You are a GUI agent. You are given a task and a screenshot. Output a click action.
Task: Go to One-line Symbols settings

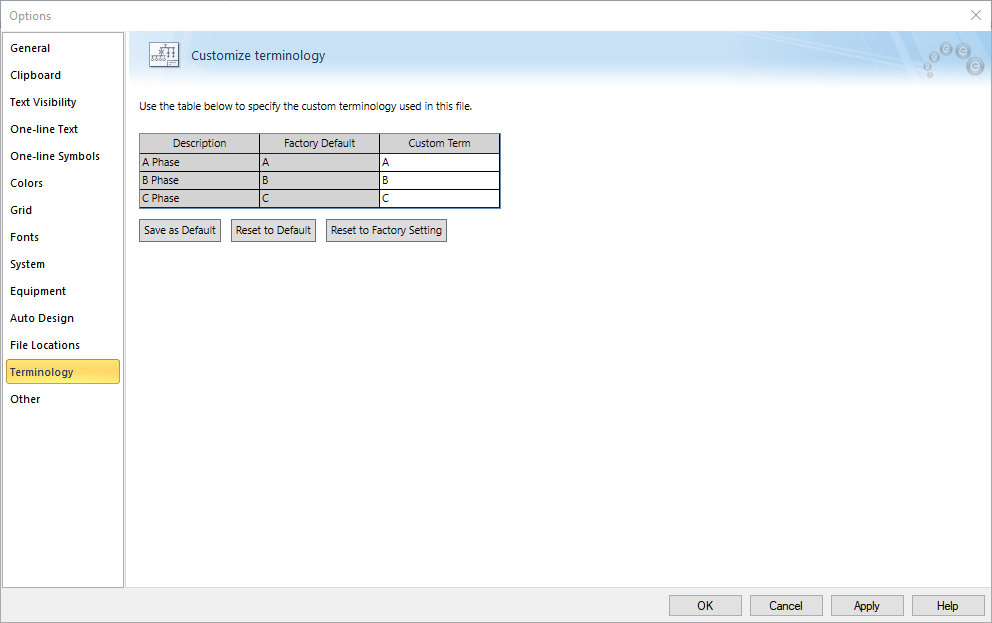55,156
